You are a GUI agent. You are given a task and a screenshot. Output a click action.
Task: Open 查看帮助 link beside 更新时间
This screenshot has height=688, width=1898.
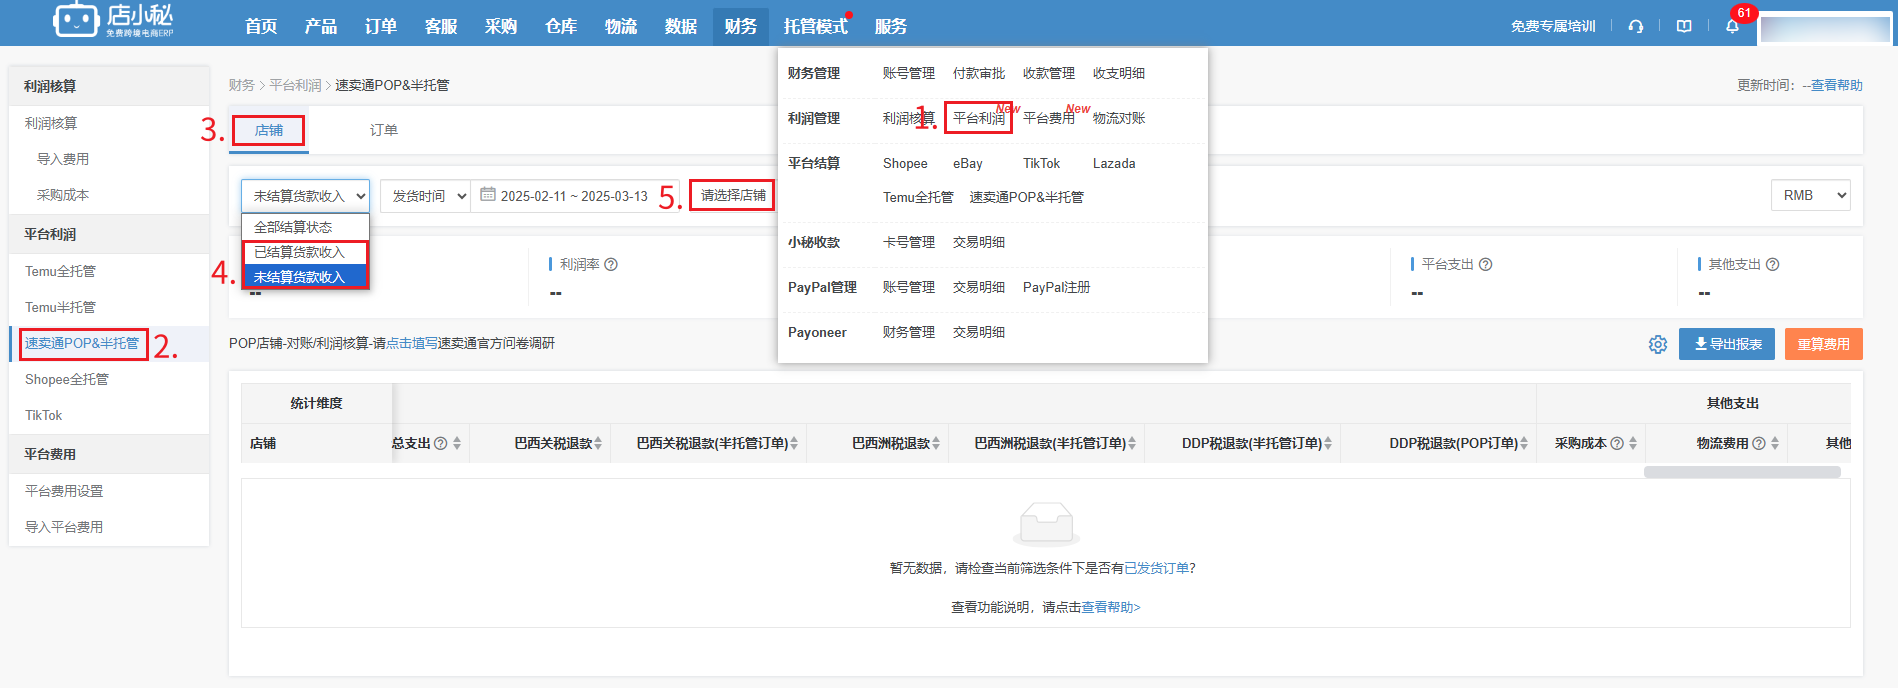[1837, 85]
